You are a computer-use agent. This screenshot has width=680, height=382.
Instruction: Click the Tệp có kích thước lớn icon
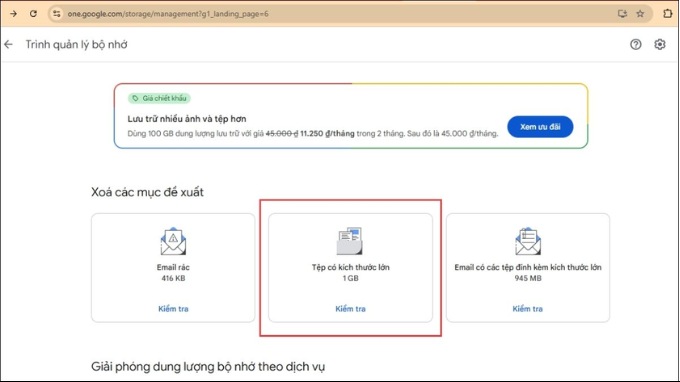tap(350, 241)
